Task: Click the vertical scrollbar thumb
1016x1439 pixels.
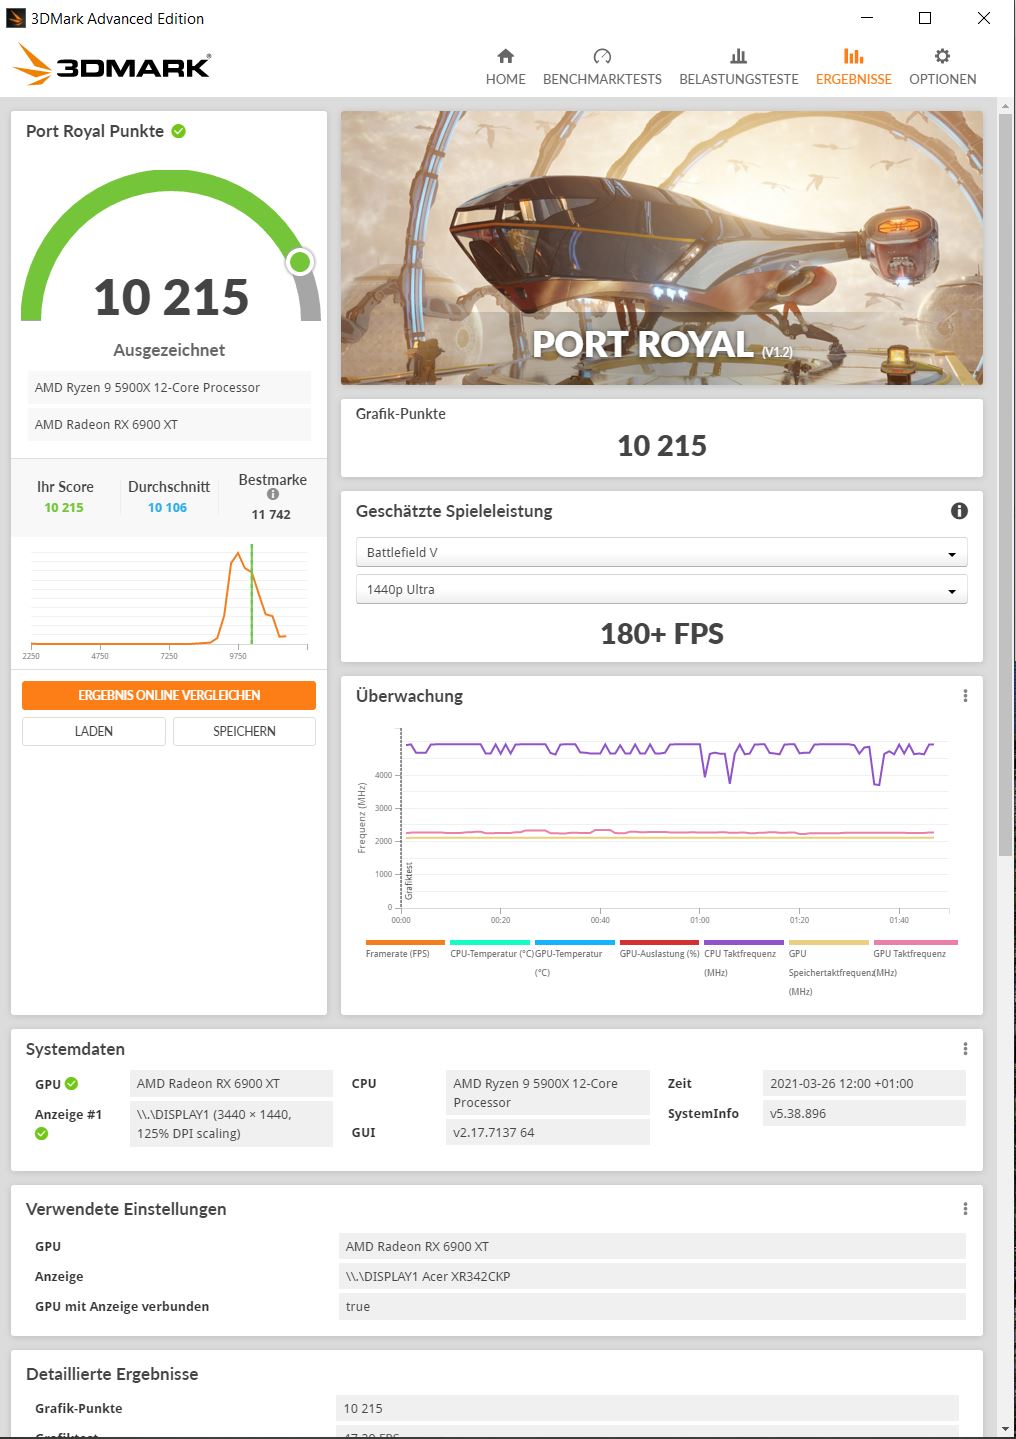Action: coord(1006,485)
